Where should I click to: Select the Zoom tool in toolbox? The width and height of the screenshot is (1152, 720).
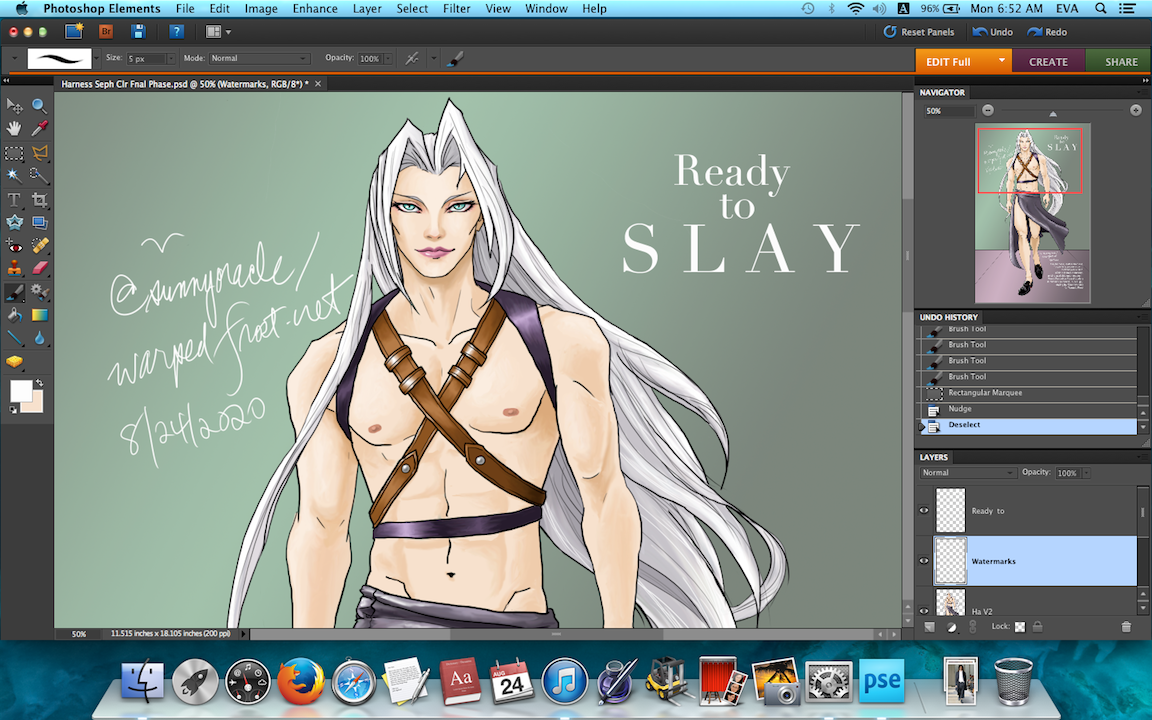pos(39,106)
